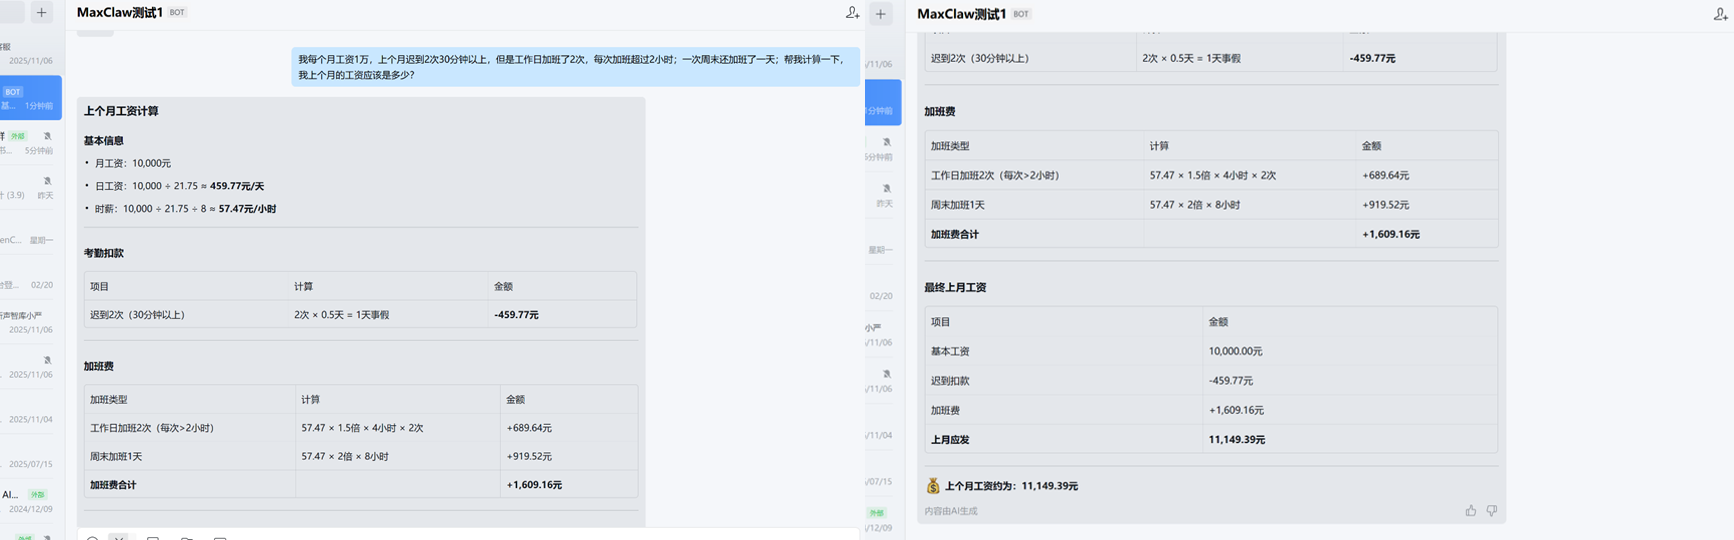Click the MaxClaw测试1 title in right window
The width and height of the screenshot is (1734, 540).
960,14
